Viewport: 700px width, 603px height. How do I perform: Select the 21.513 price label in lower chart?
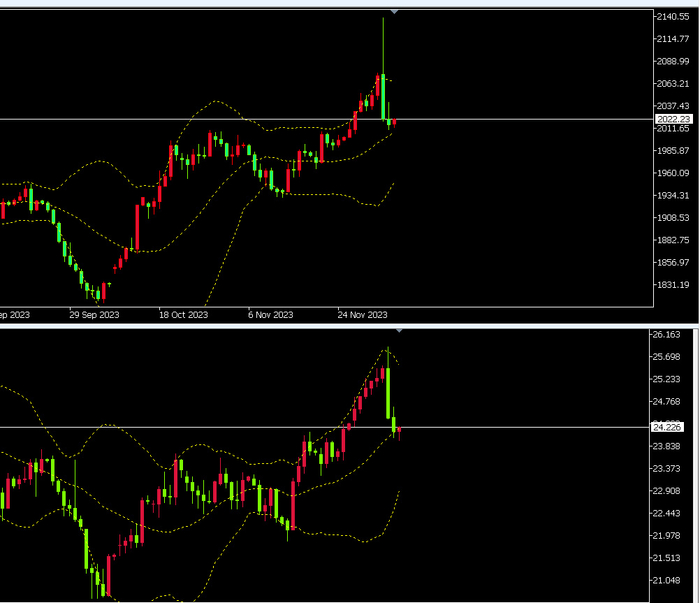coord(667,558)
